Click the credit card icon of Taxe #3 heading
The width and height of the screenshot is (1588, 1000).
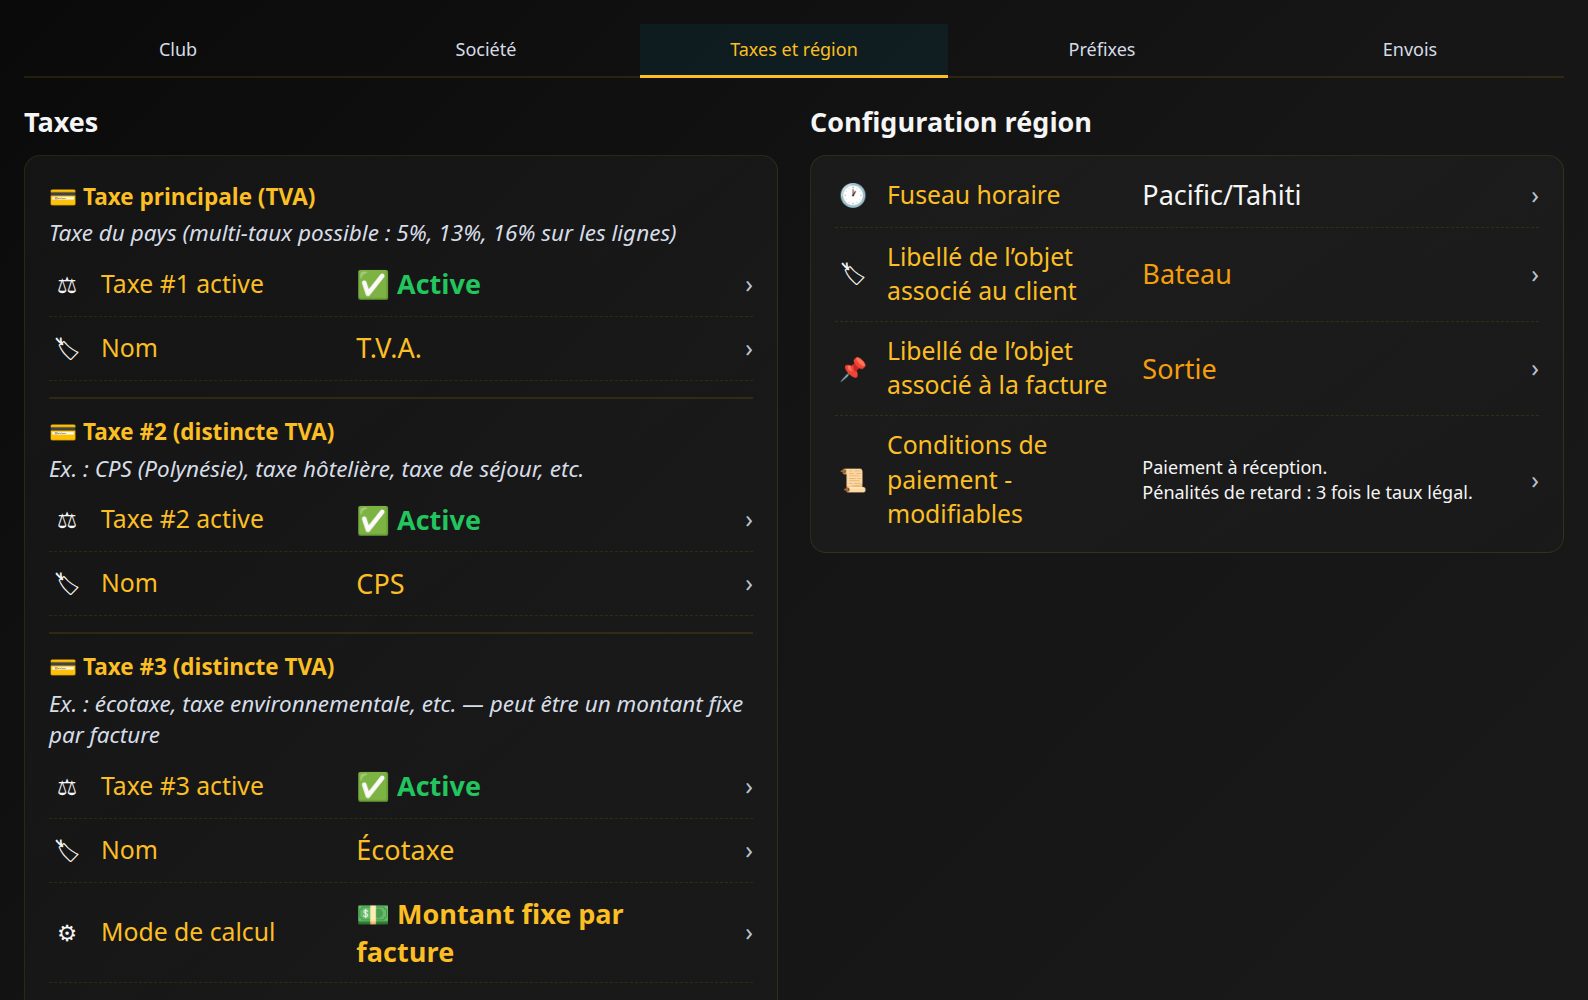[x=62, y=667]
